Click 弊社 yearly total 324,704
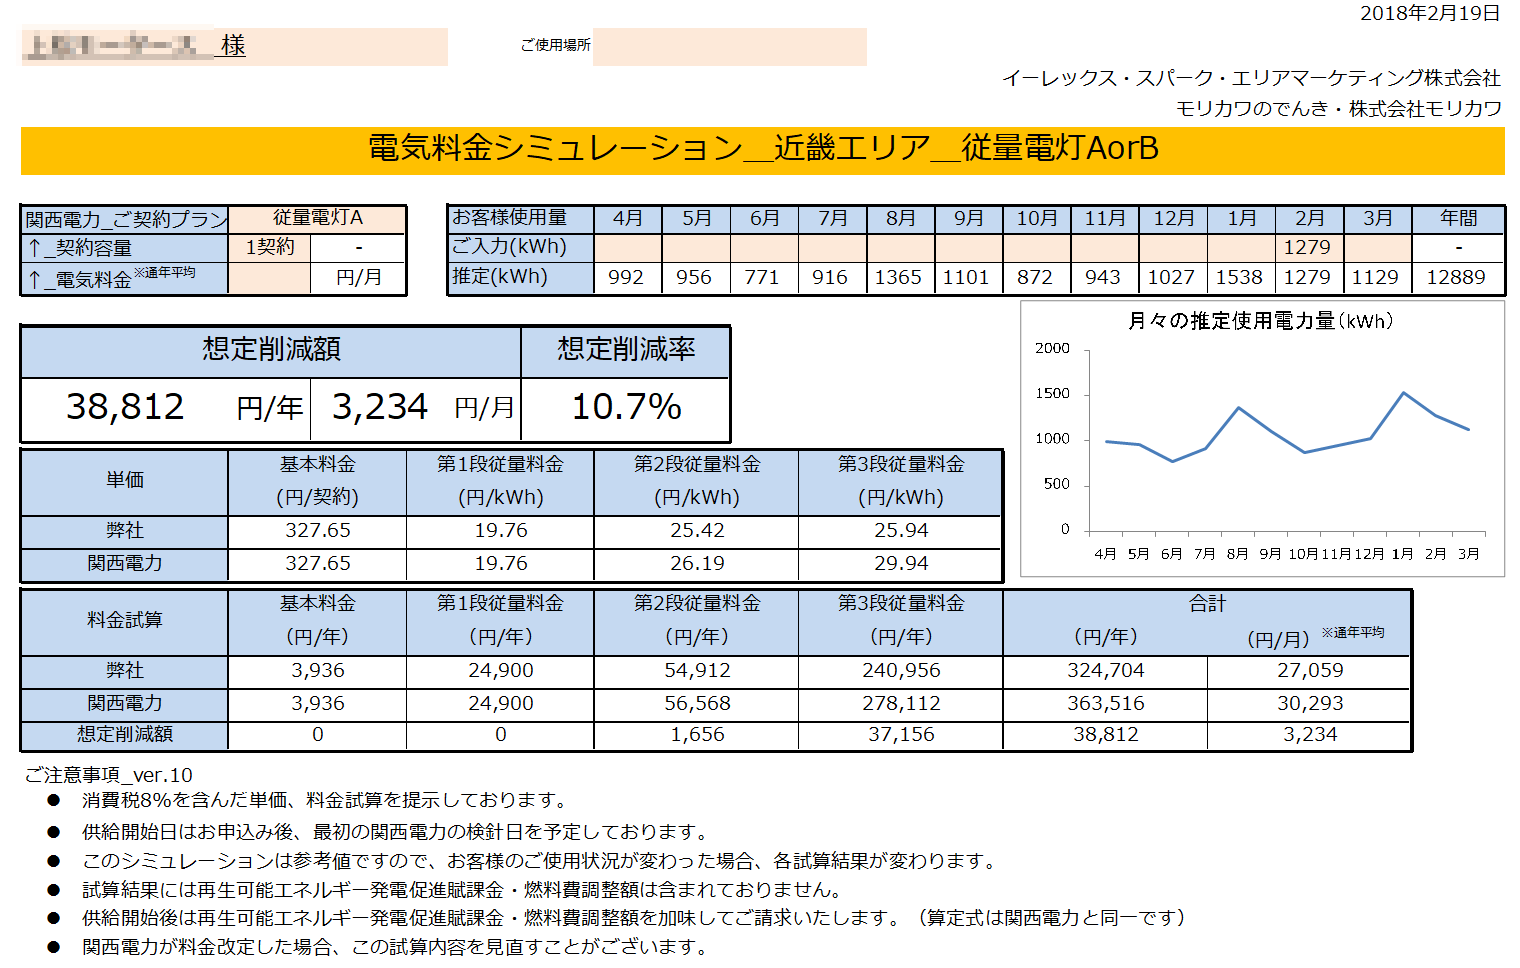Image resolution: width=1520 pixels, height=968 pixels. [x=1105, y=671]
